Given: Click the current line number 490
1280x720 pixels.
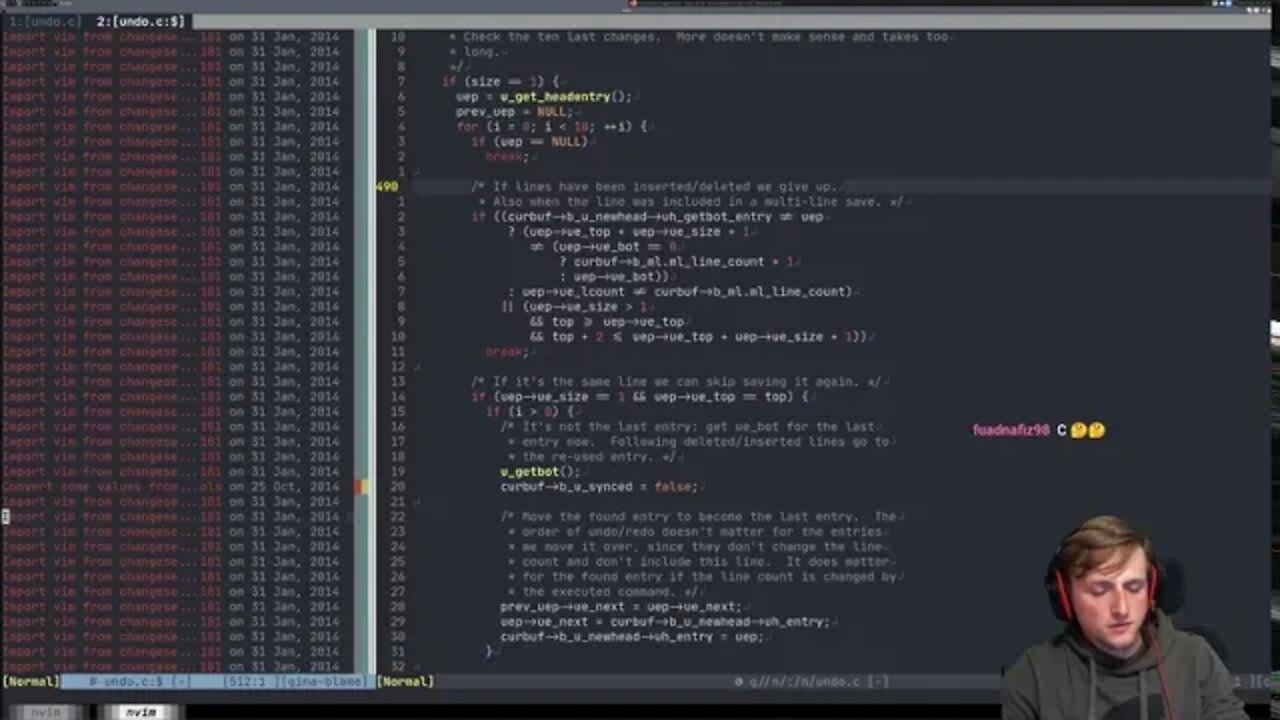Looking at the screenshot, I should 387,186.
